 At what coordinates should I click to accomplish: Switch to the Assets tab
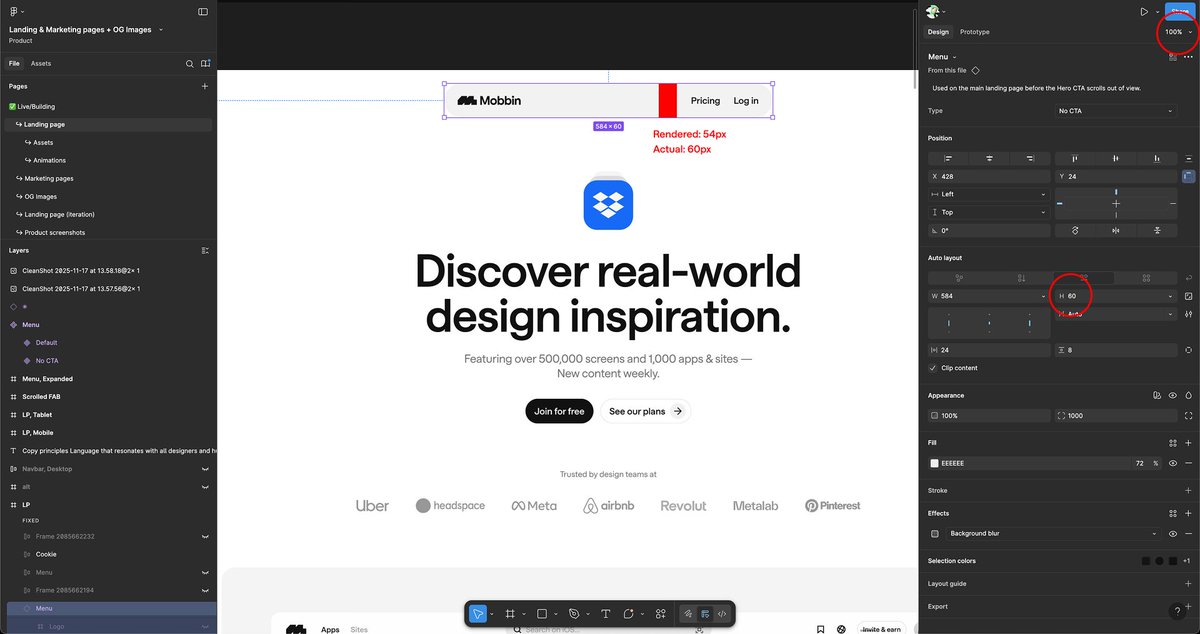pos(41,63)
